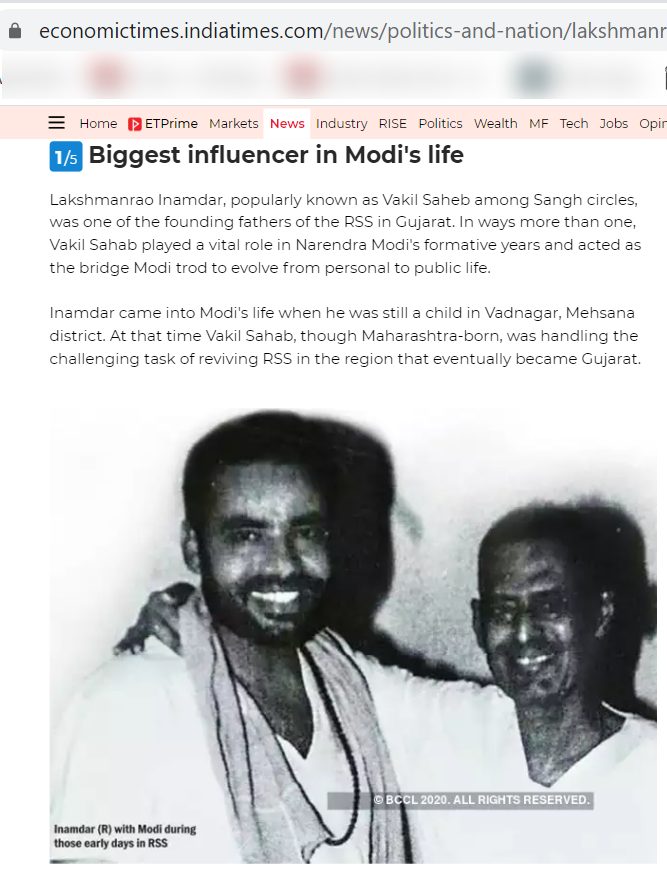Click the MF navigation link

tap(538, 123)
